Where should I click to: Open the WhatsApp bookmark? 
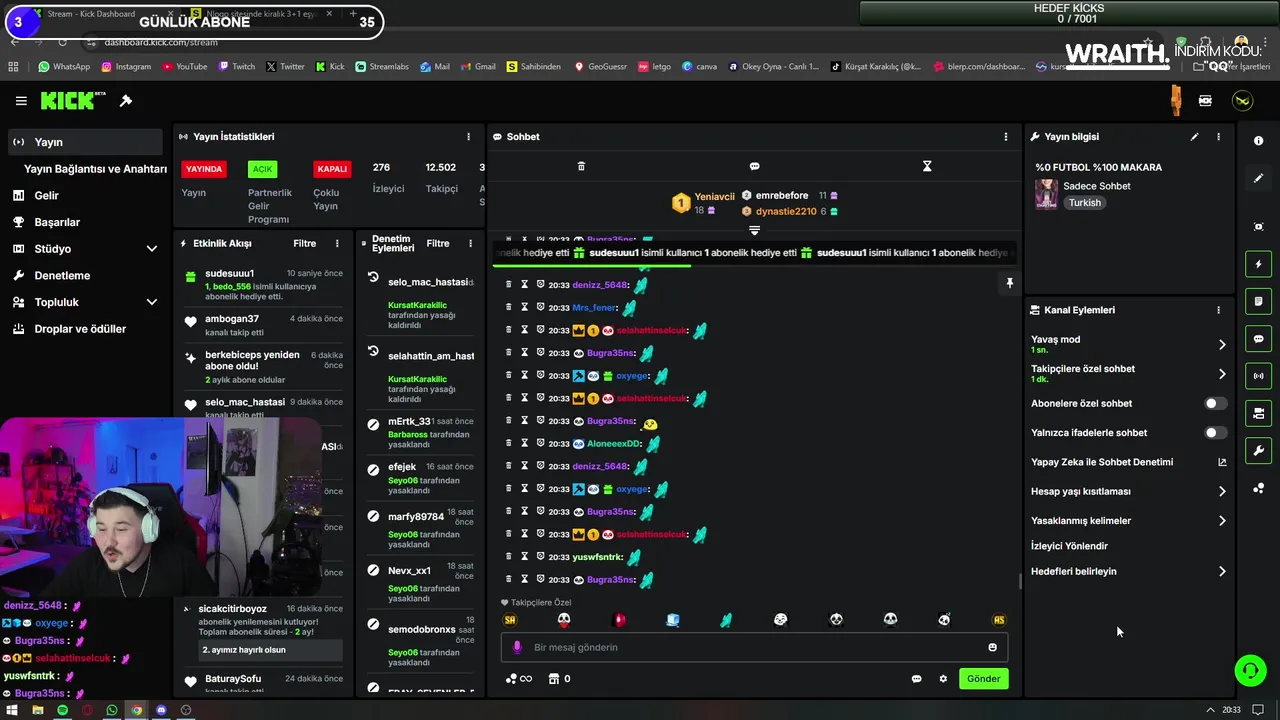[x=64, y=67]
